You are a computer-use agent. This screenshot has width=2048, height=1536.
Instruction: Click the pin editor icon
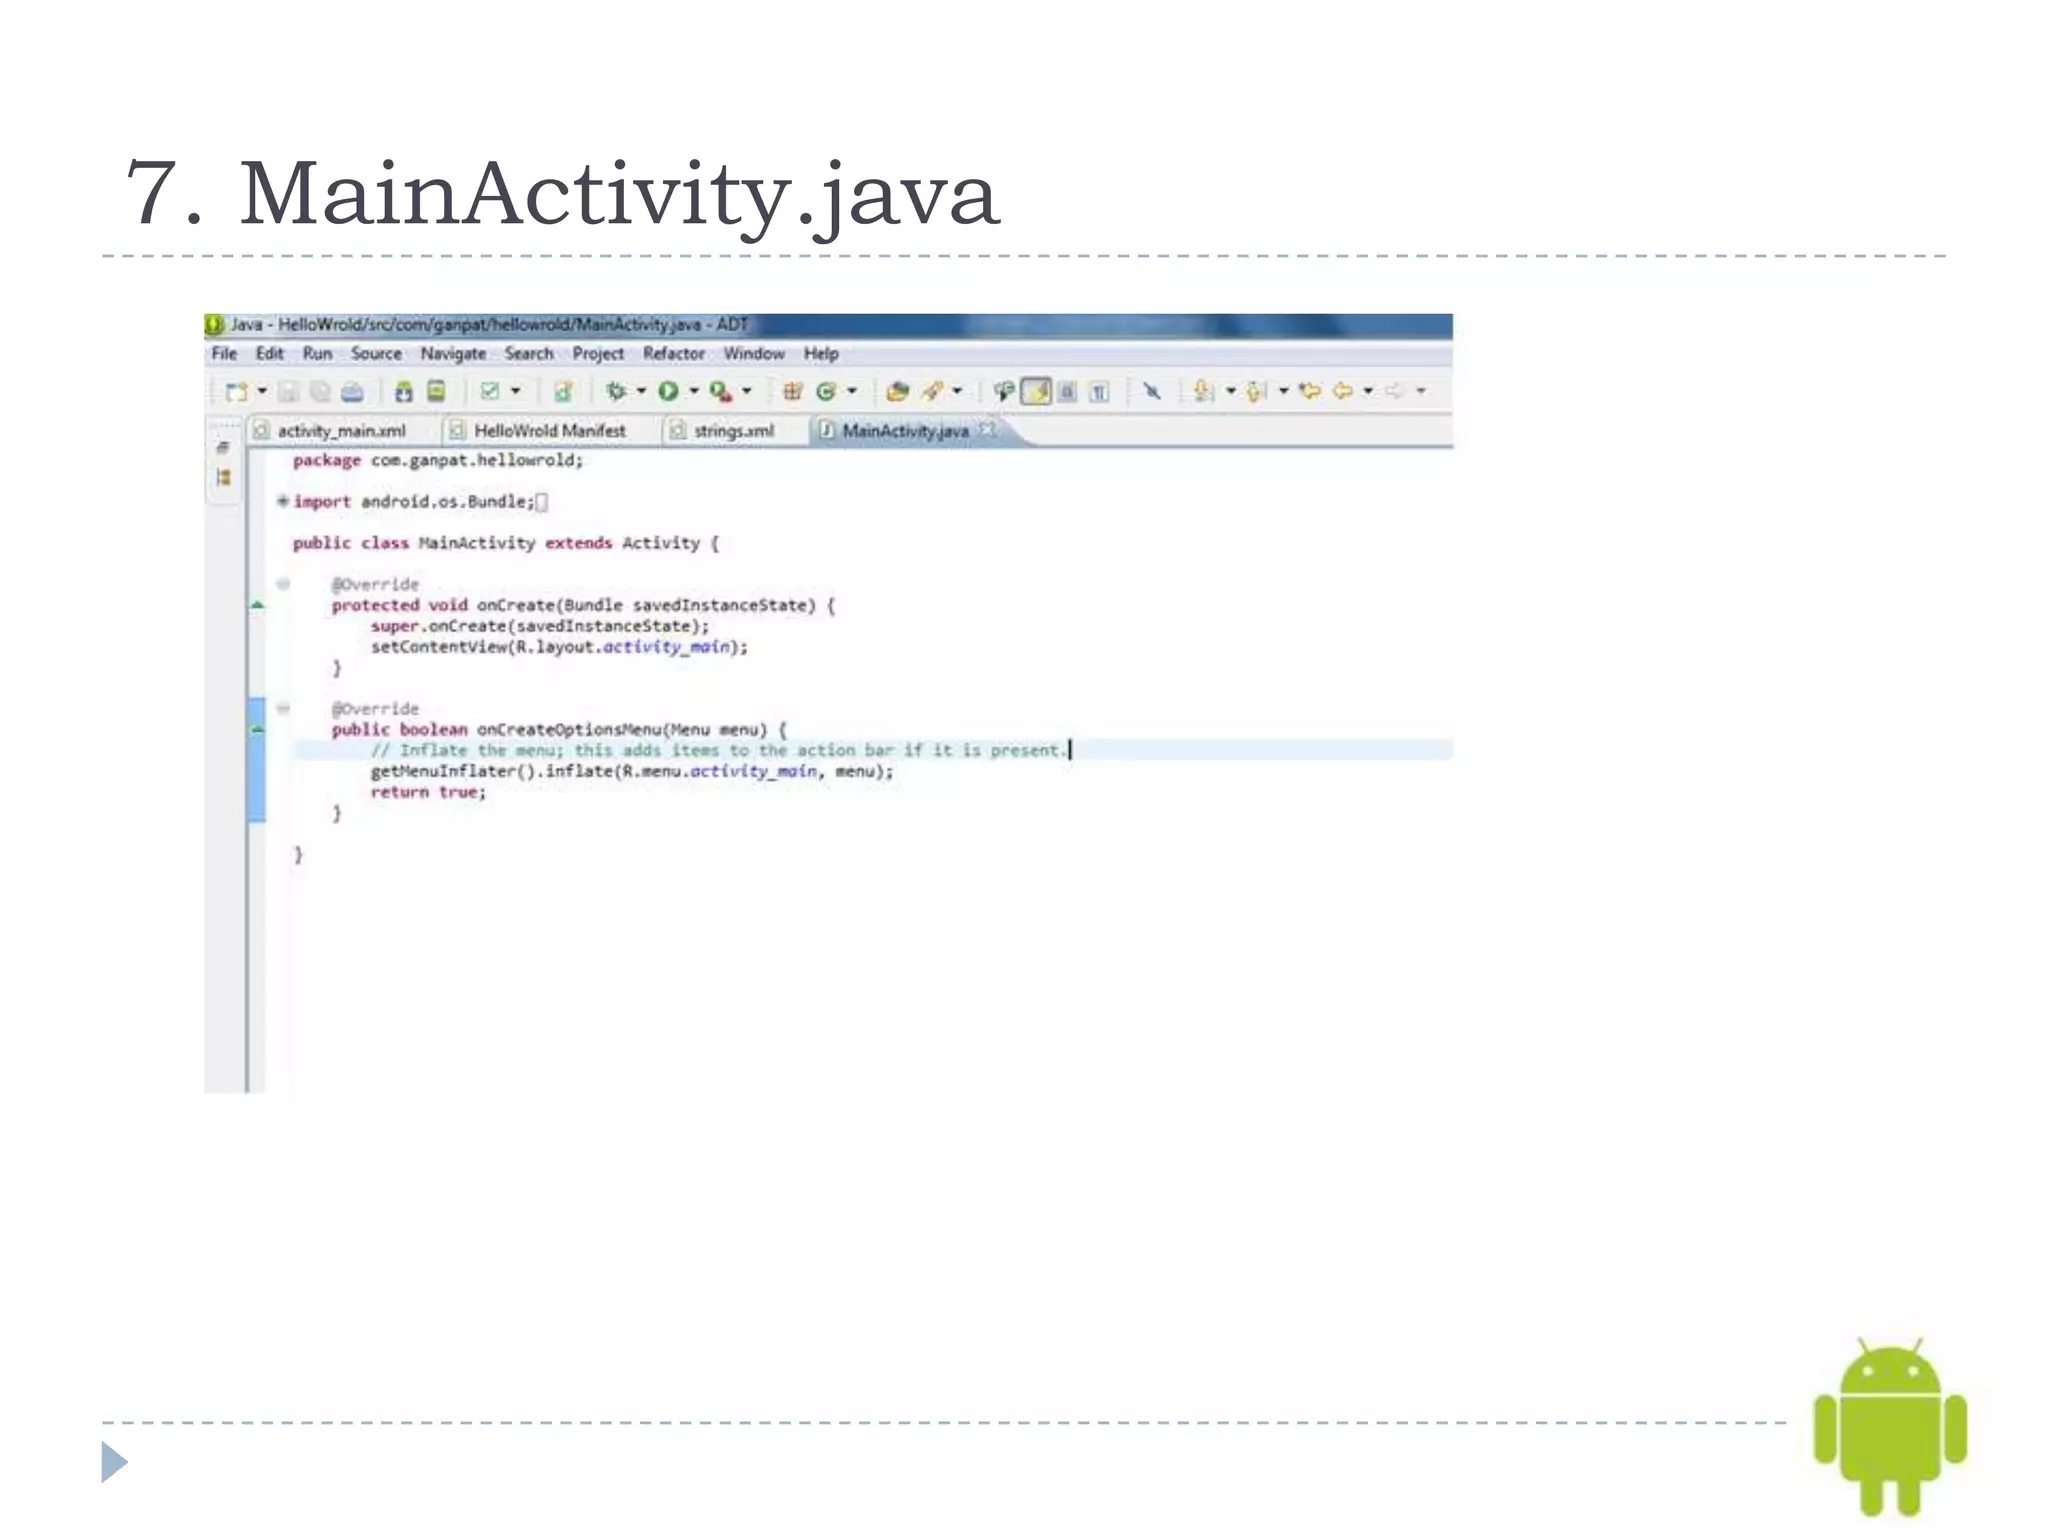tap(1152, 391)
